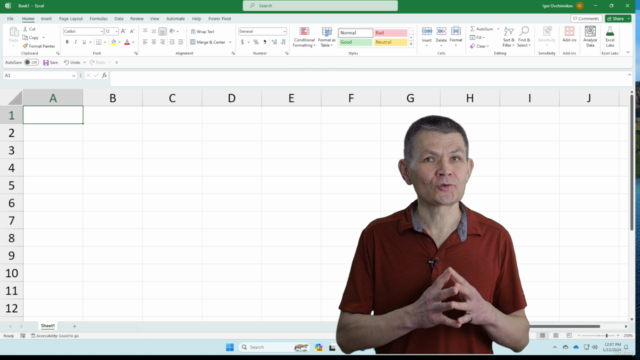Image resolution: width=640 pixels, height=360 pixels.
Task: Add a new sheet with plus button
Action: [x=74, y=326]
